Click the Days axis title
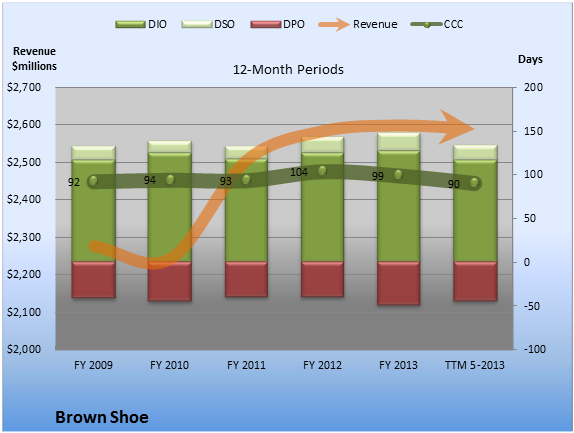Screen dimensions: 574x433 (530, 59)
